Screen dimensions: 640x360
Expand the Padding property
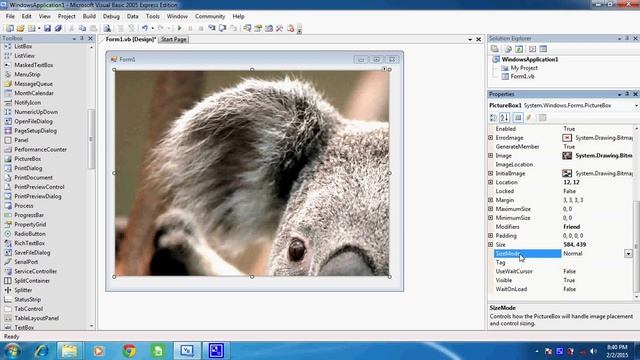coord(491,236)
